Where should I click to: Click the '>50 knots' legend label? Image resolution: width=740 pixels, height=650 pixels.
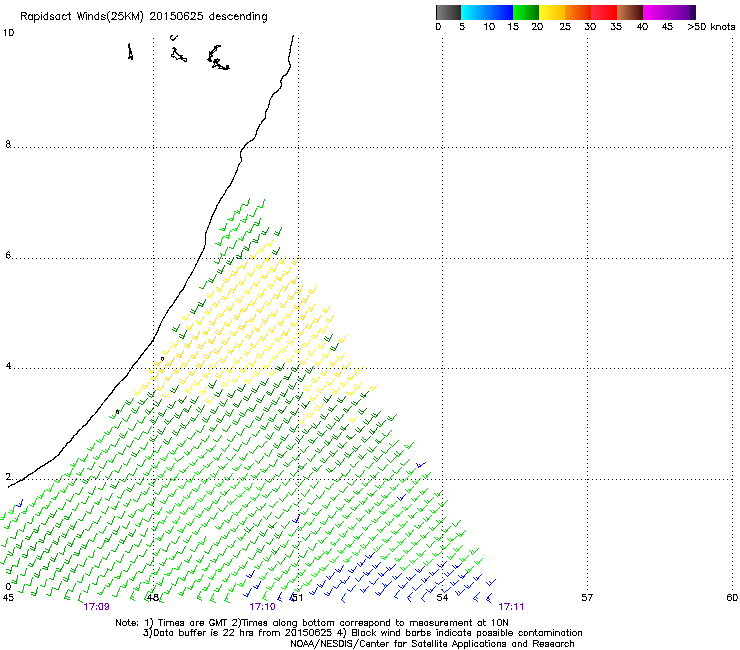pos(711,27)
